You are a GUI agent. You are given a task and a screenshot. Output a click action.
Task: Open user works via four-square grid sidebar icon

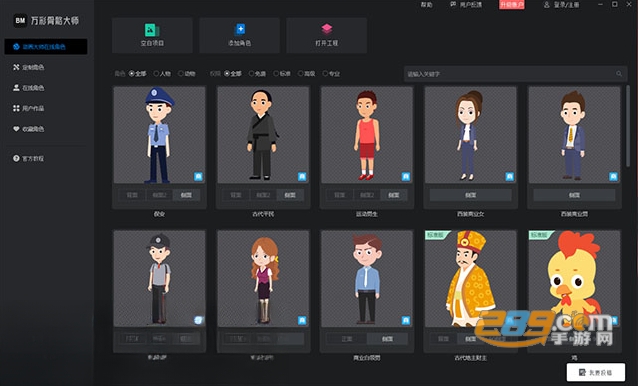[16, 108]
